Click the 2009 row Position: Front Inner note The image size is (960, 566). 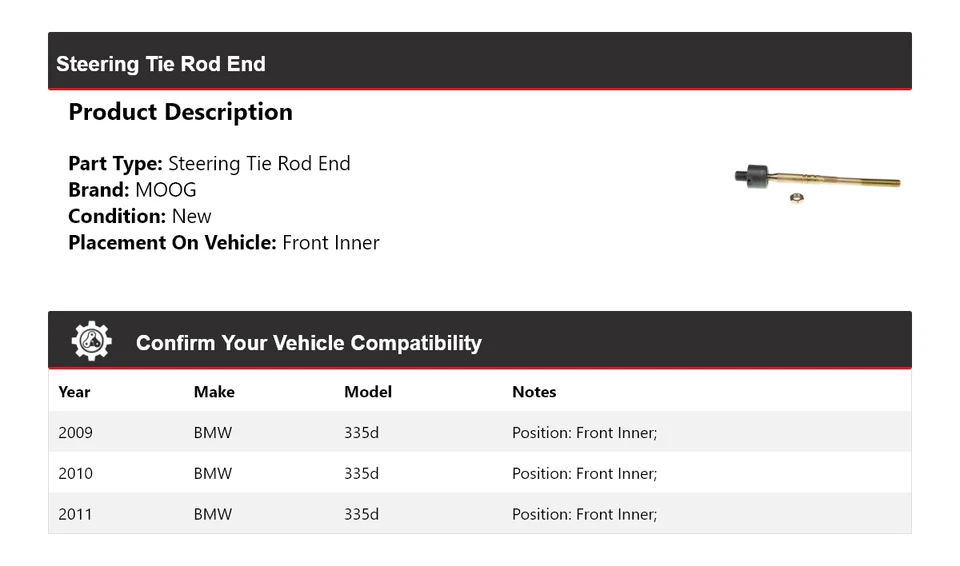point(584,433)
